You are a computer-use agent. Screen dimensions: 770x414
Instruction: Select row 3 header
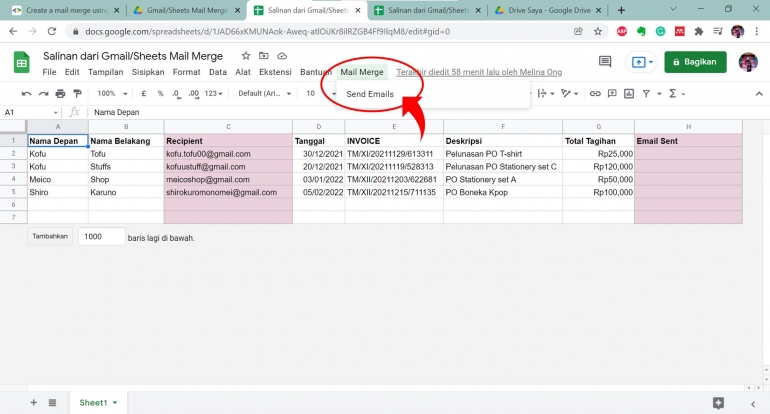[x=13, y=166]
